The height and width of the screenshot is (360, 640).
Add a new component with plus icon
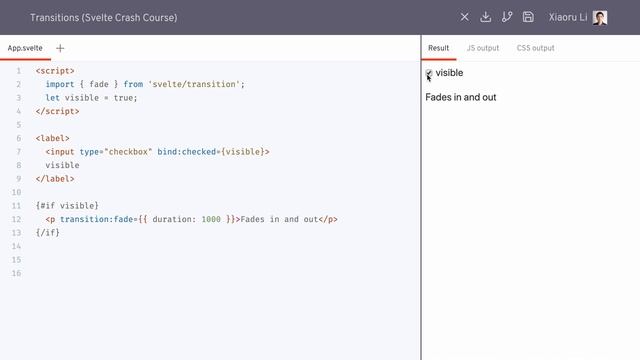point(60,48)
